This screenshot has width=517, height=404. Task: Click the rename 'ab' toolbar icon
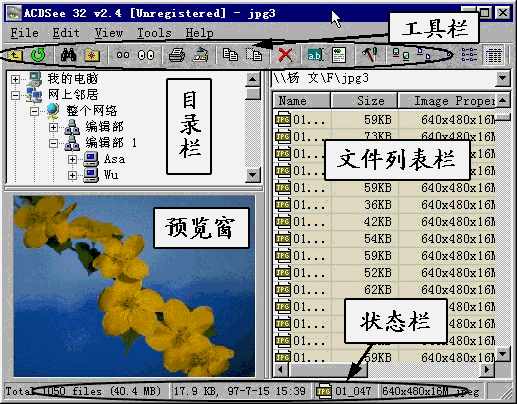pyautogui.click(x=315, y=55)
